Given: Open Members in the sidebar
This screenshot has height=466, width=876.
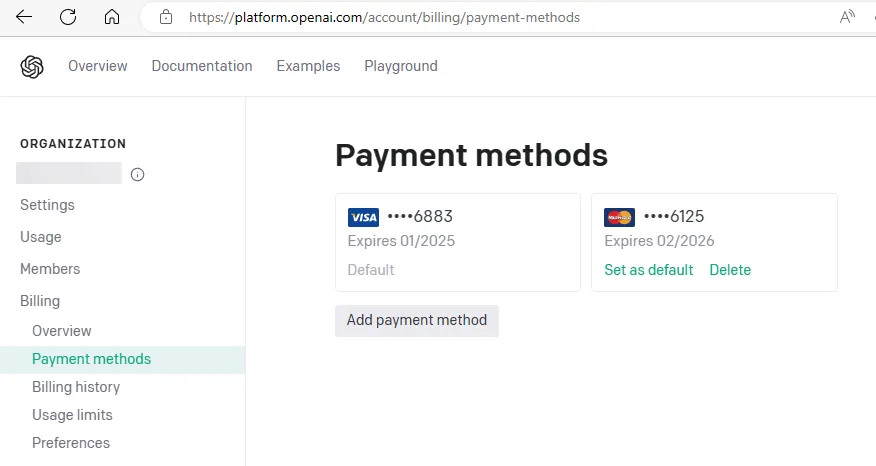Looking at the screenshot, I should (50, 269).
